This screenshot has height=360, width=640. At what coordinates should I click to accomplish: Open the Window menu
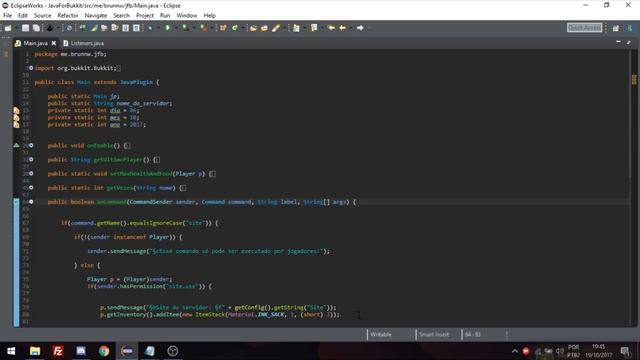187,16
